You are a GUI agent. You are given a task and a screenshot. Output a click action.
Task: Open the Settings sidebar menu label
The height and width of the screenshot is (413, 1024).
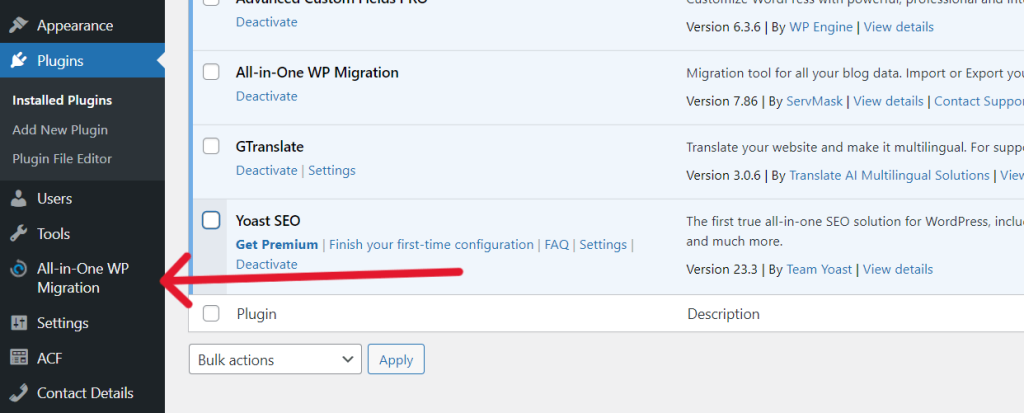tap(63, 323)
